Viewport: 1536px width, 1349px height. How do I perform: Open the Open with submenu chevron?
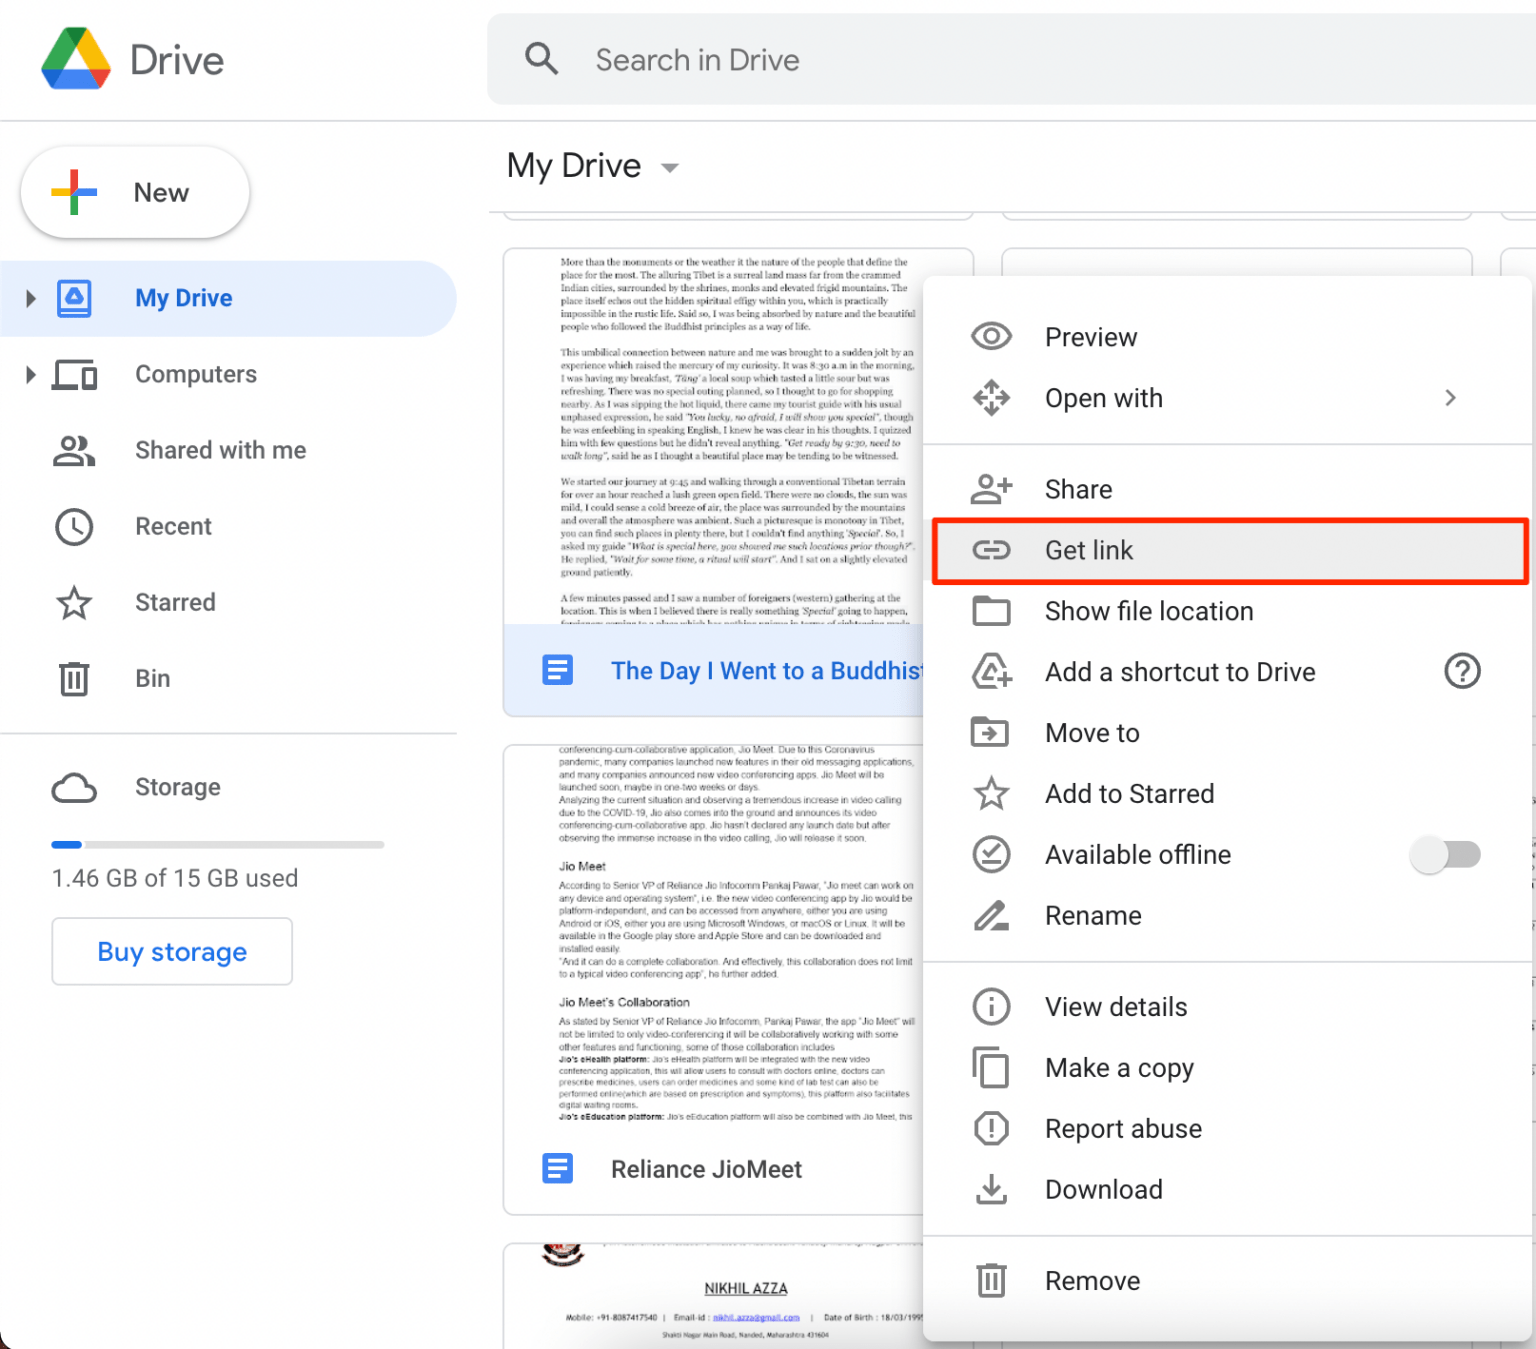[1451, 398]
